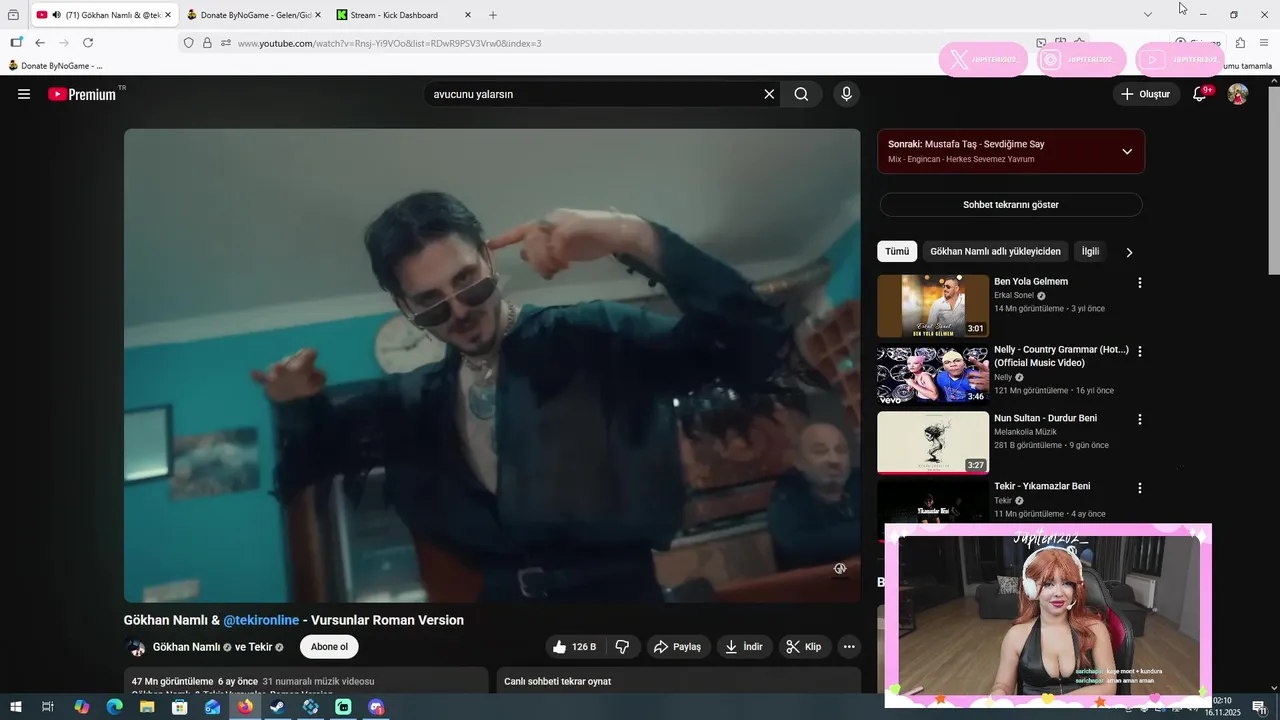The image size is (1280, 720).
Task: Click the Paylaş share button
Action: 677,647
